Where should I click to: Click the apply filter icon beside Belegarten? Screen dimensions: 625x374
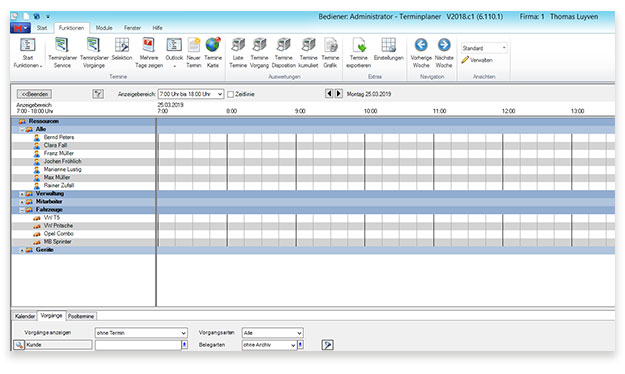point(327,345)
